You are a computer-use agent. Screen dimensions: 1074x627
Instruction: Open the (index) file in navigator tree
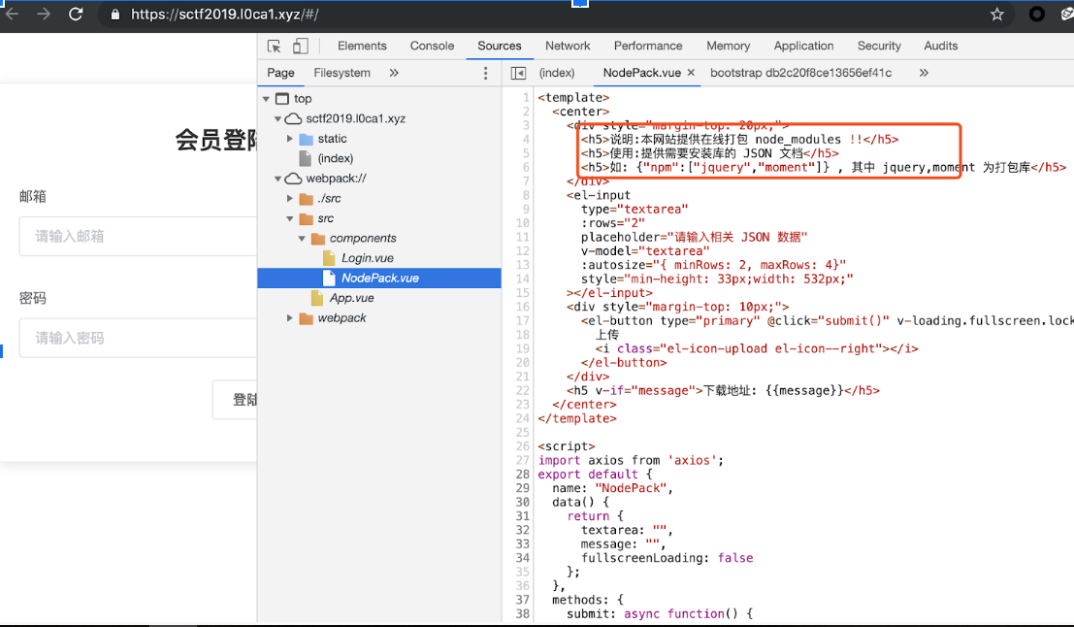(335, 158)
